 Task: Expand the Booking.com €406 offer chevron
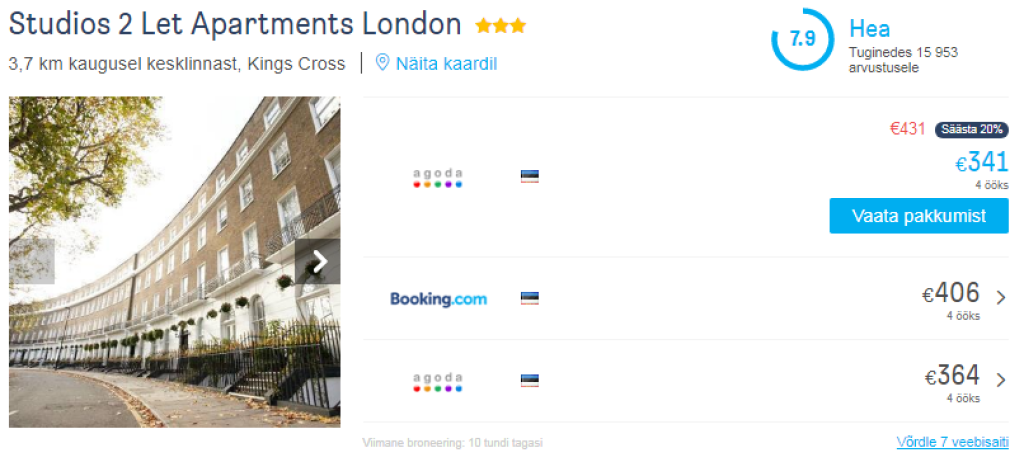pos(1001,297)
